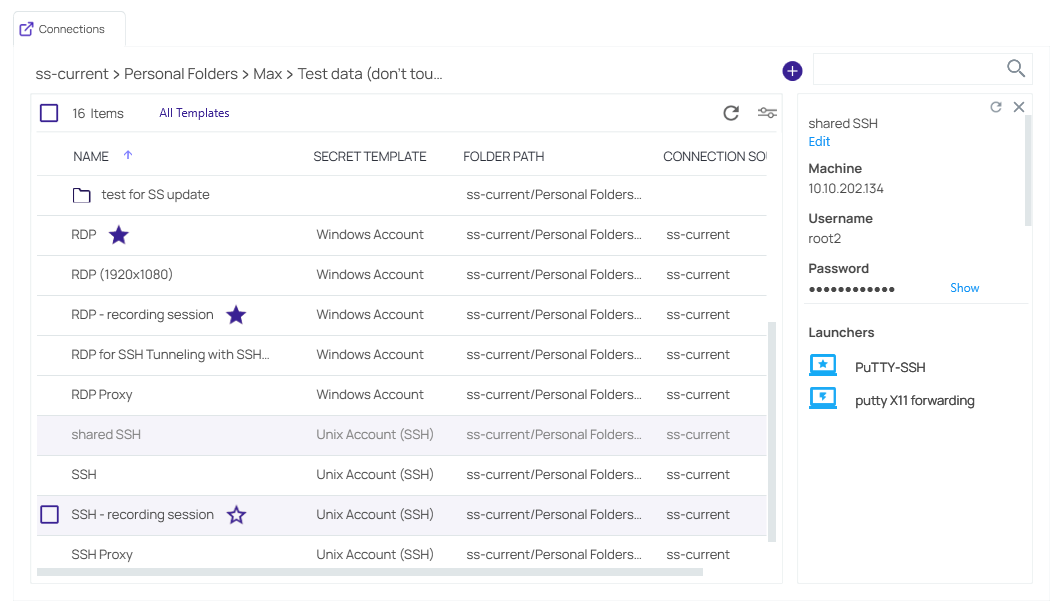Open the All Templates filter dropdown
1062x609 pixels.
pyautogui.click(x=194, y=113)
